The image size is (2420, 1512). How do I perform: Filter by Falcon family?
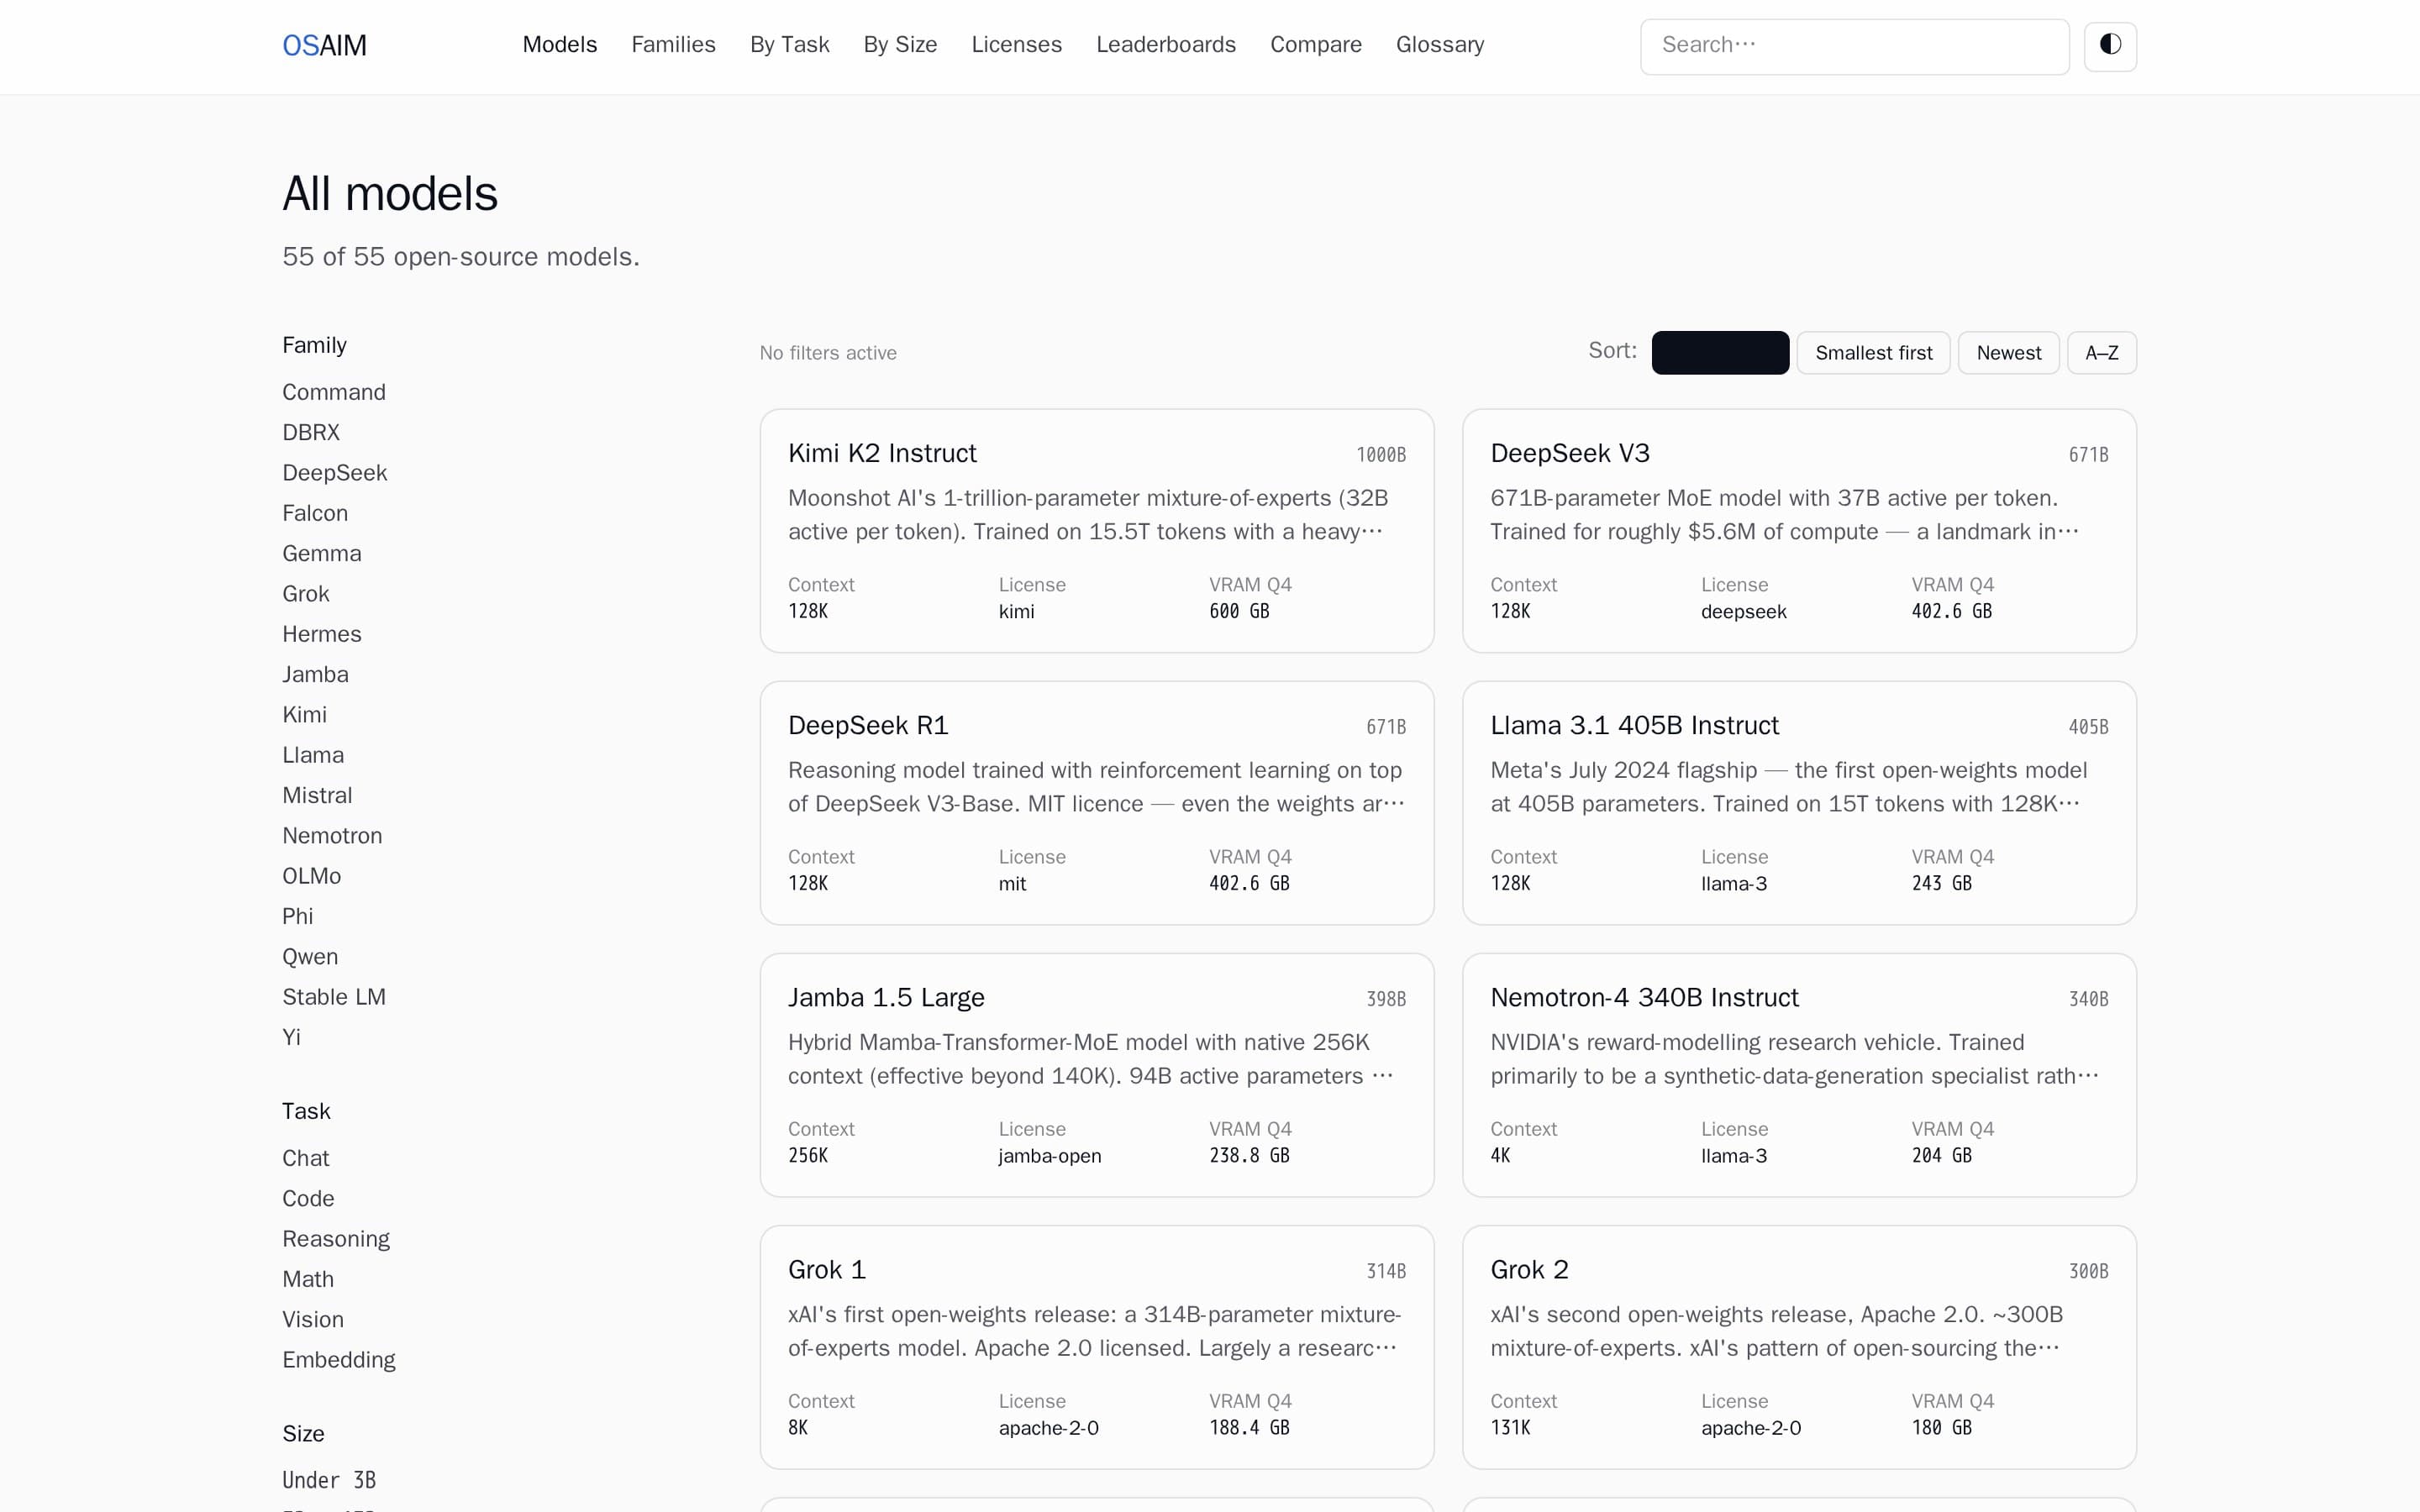(x=315, y=513)
